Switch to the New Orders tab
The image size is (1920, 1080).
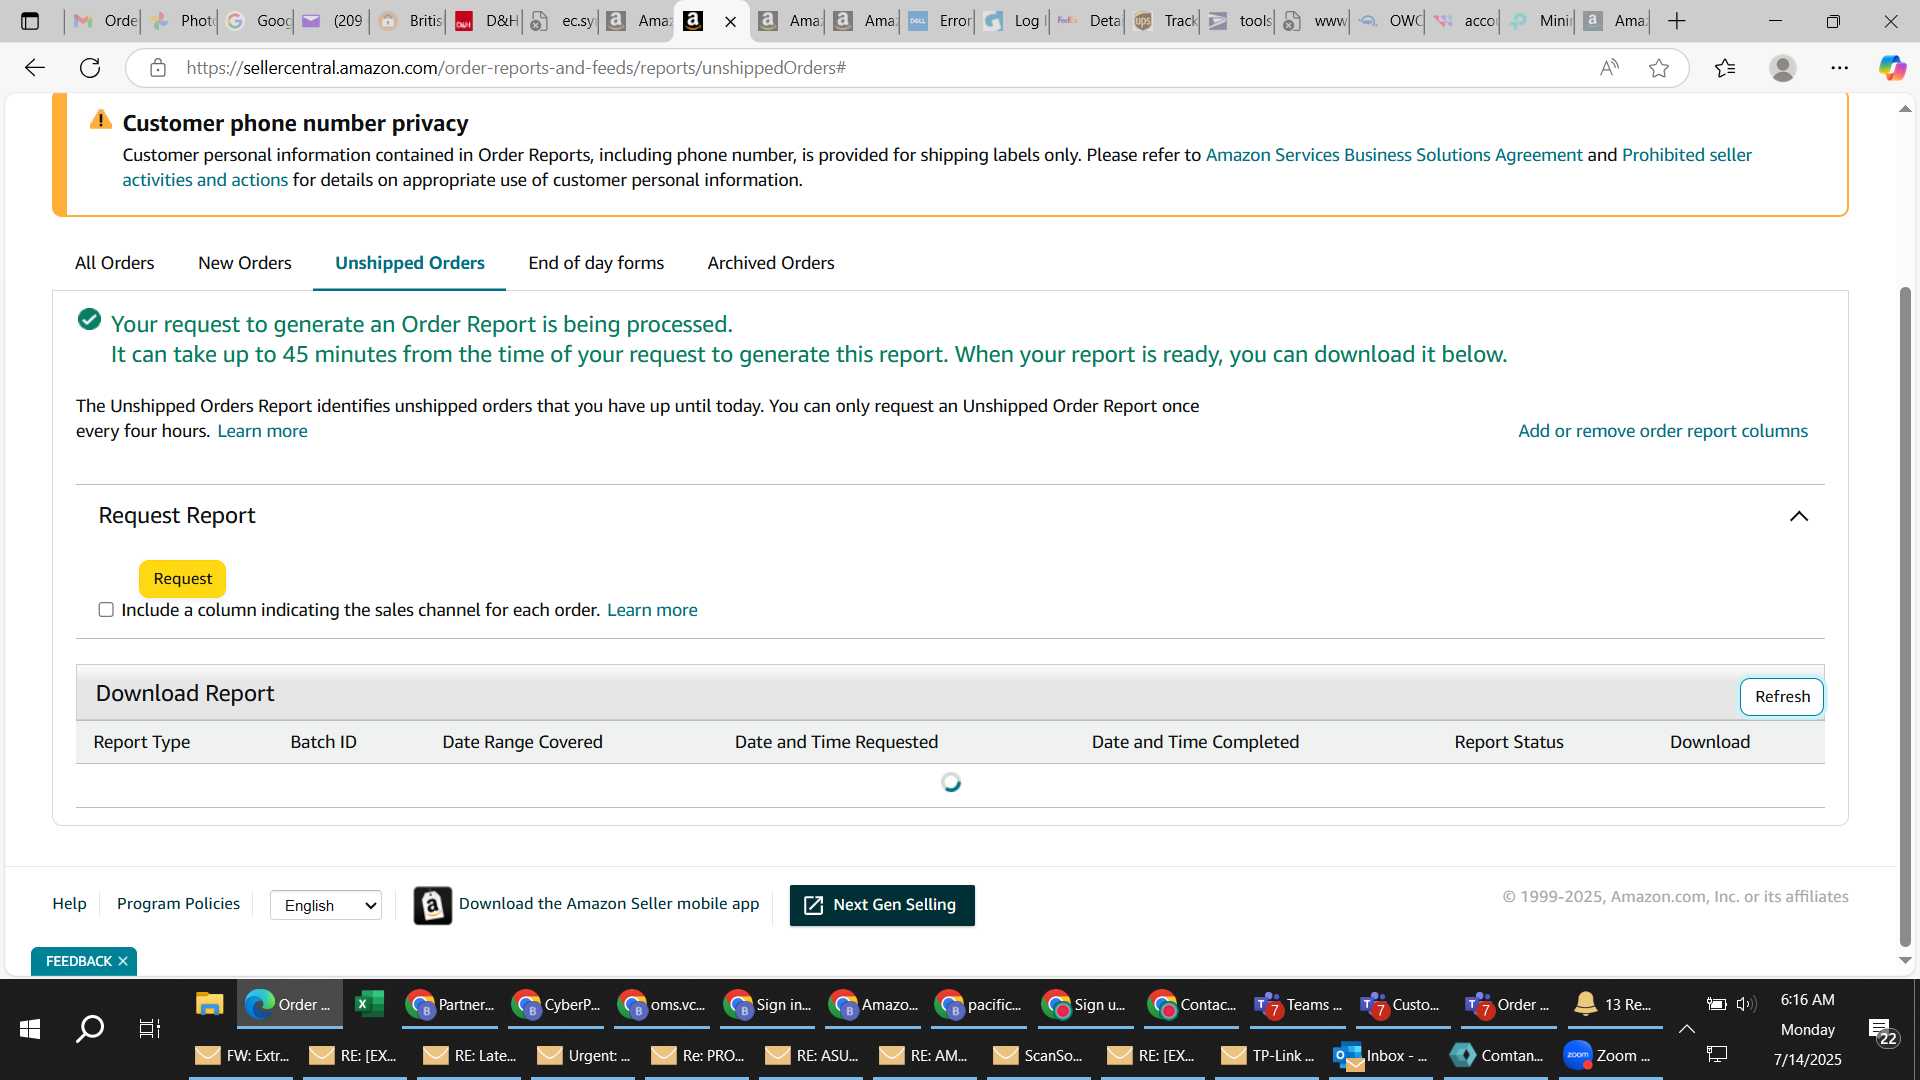tap(245, 263)
